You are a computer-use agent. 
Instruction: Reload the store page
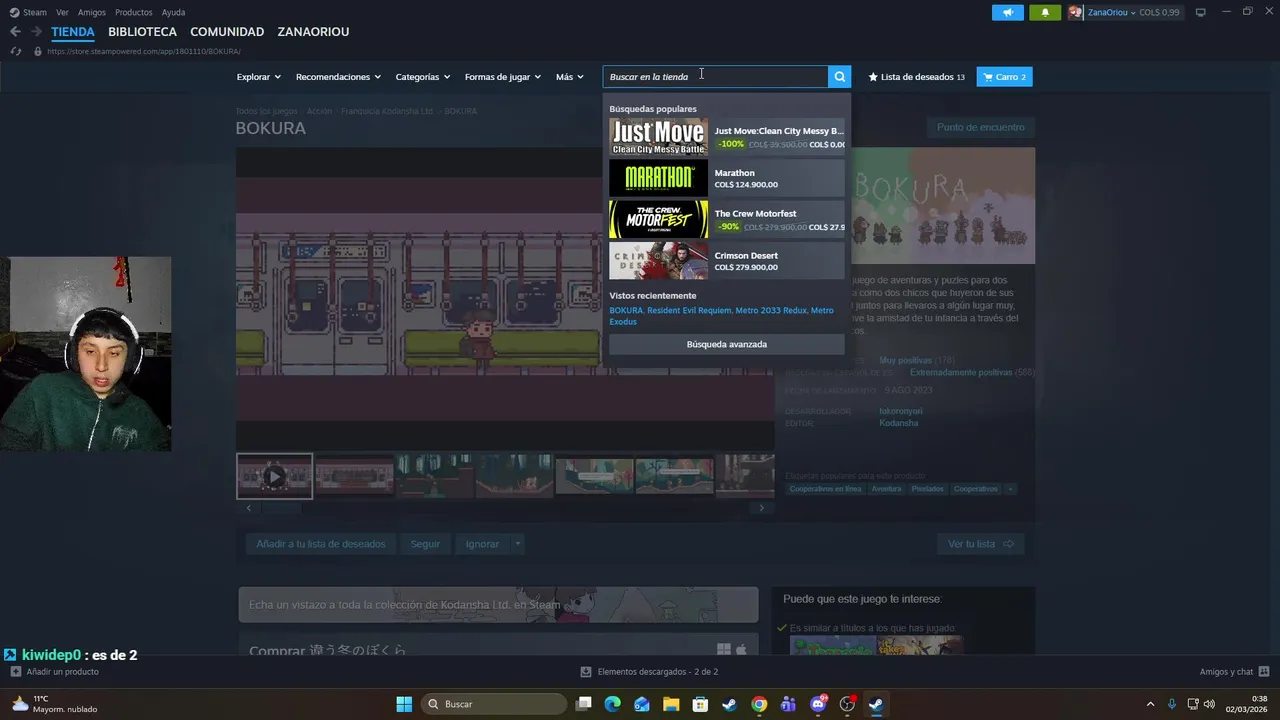pyautogui.click(x=17, y=51)
